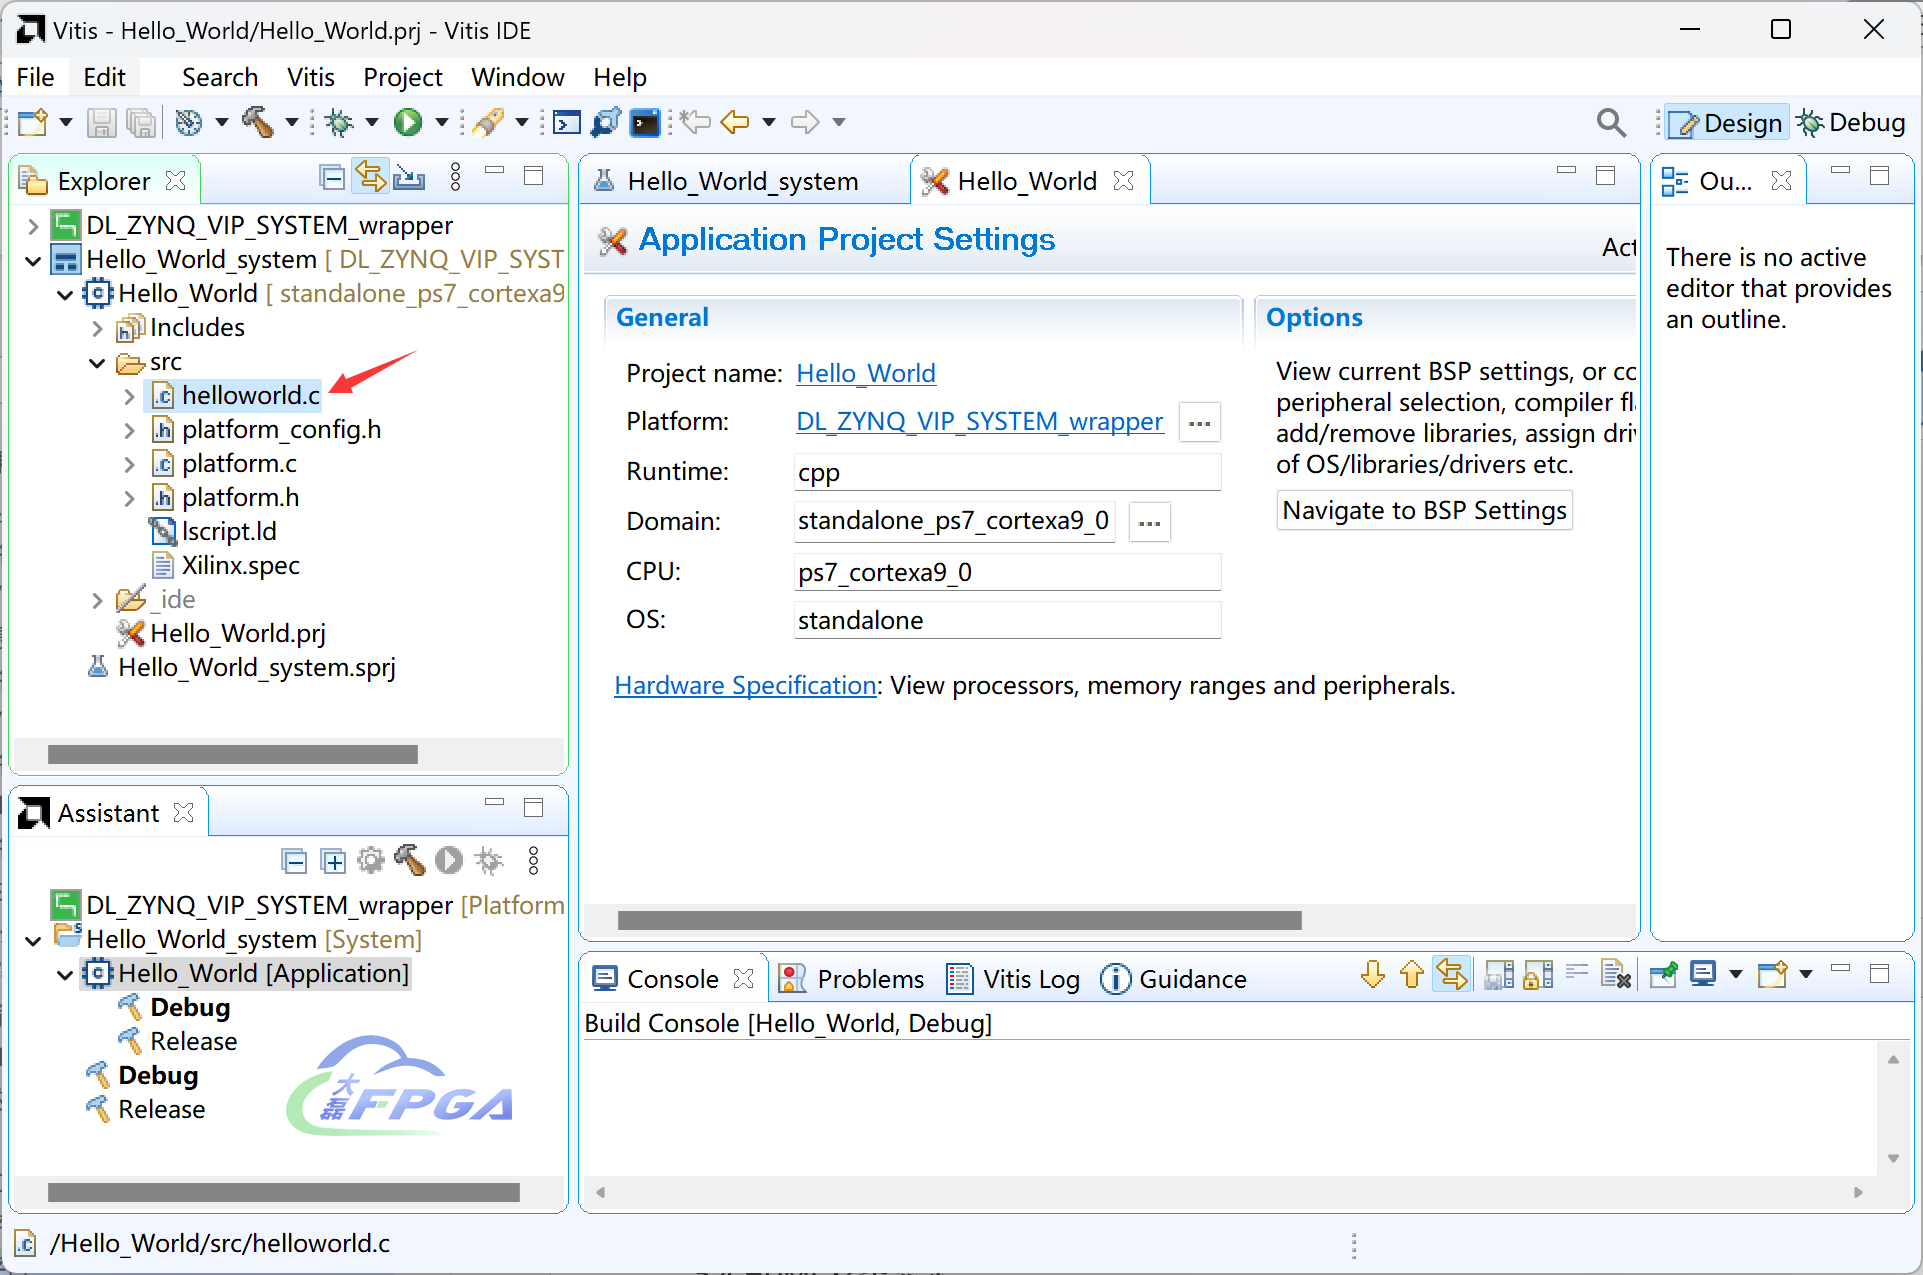Switch to the Design perspective
Viewport: 1923px width, 1275px height.
pos(1727,122)
